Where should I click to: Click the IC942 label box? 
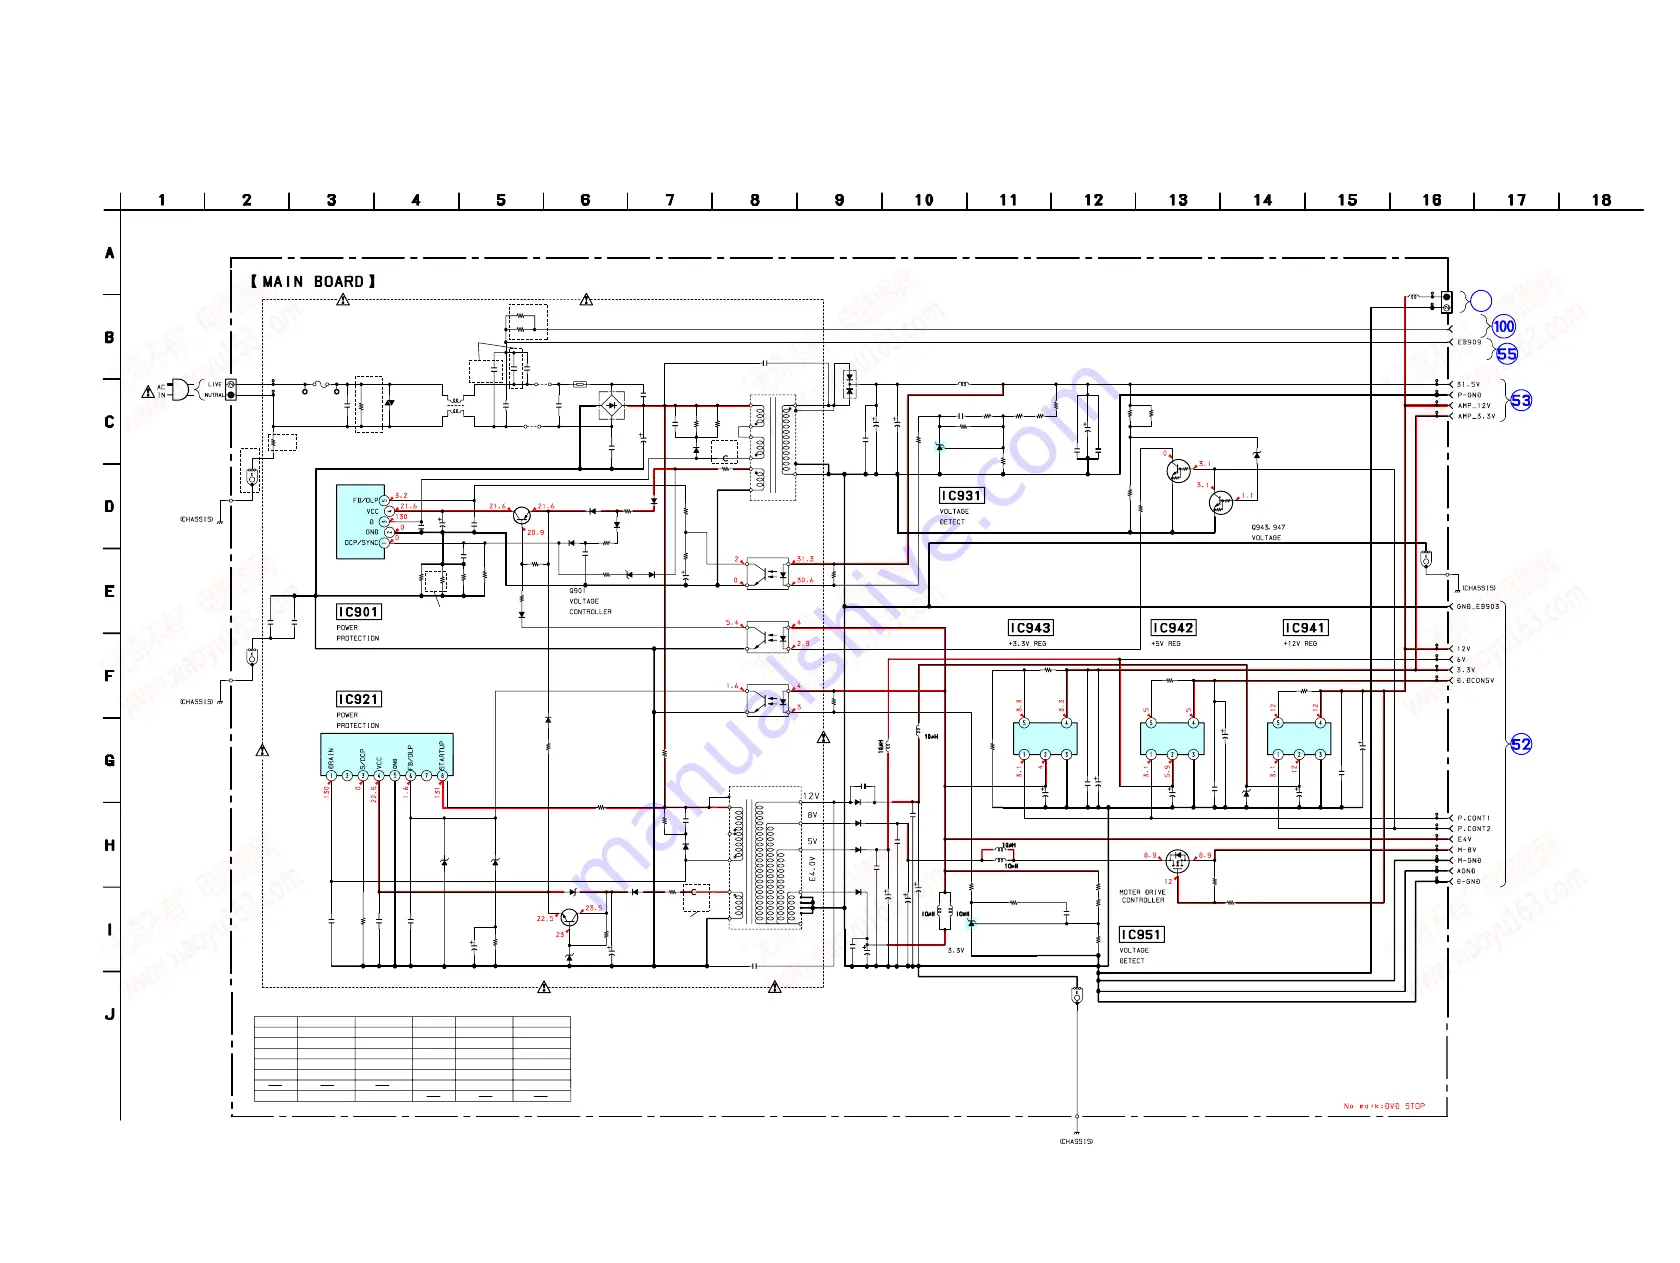[1173, 628]
